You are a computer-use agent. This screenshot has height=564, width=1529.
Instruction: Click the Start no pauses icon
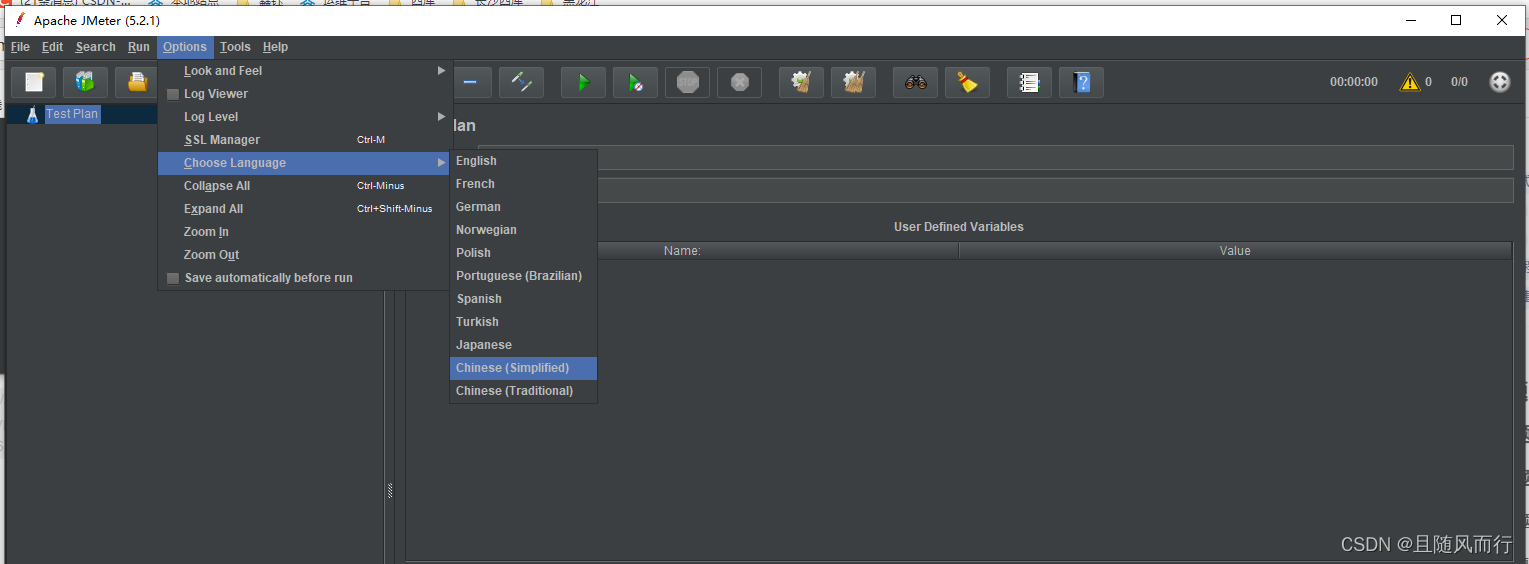pyautogui.click(x=635, y=82)
